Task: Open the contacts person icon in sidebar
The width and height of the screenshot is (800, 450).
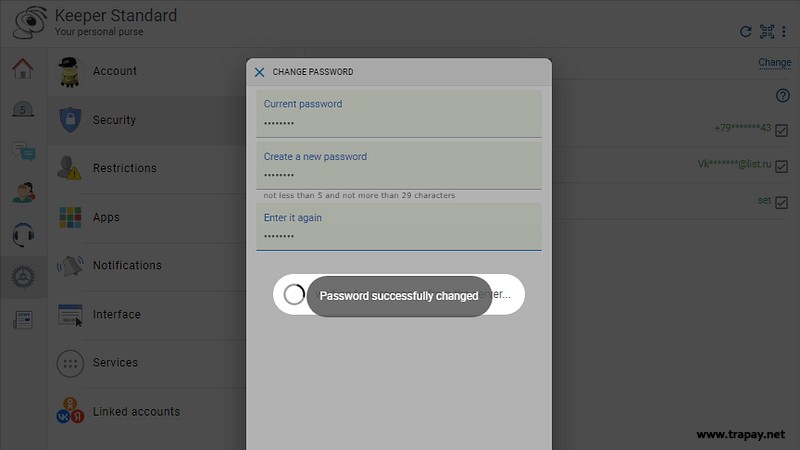Action: [22, 193]
